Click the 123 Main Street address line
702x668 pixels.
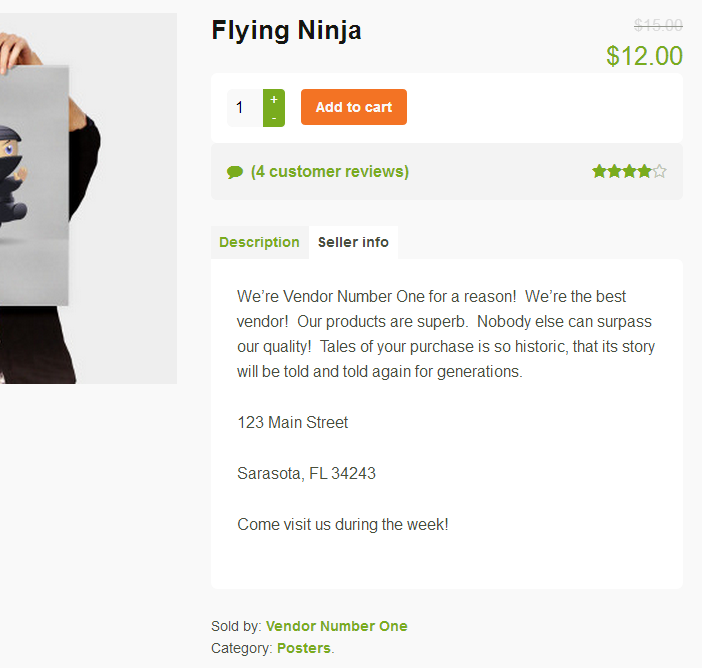tap(292, 422)
